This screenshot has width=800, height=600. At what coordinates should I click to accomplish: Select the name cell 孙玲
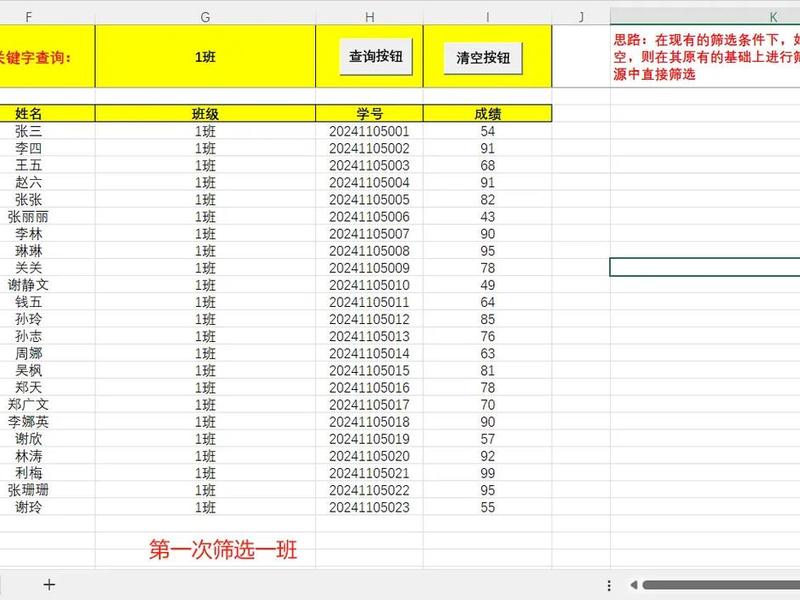pos(47,319)
